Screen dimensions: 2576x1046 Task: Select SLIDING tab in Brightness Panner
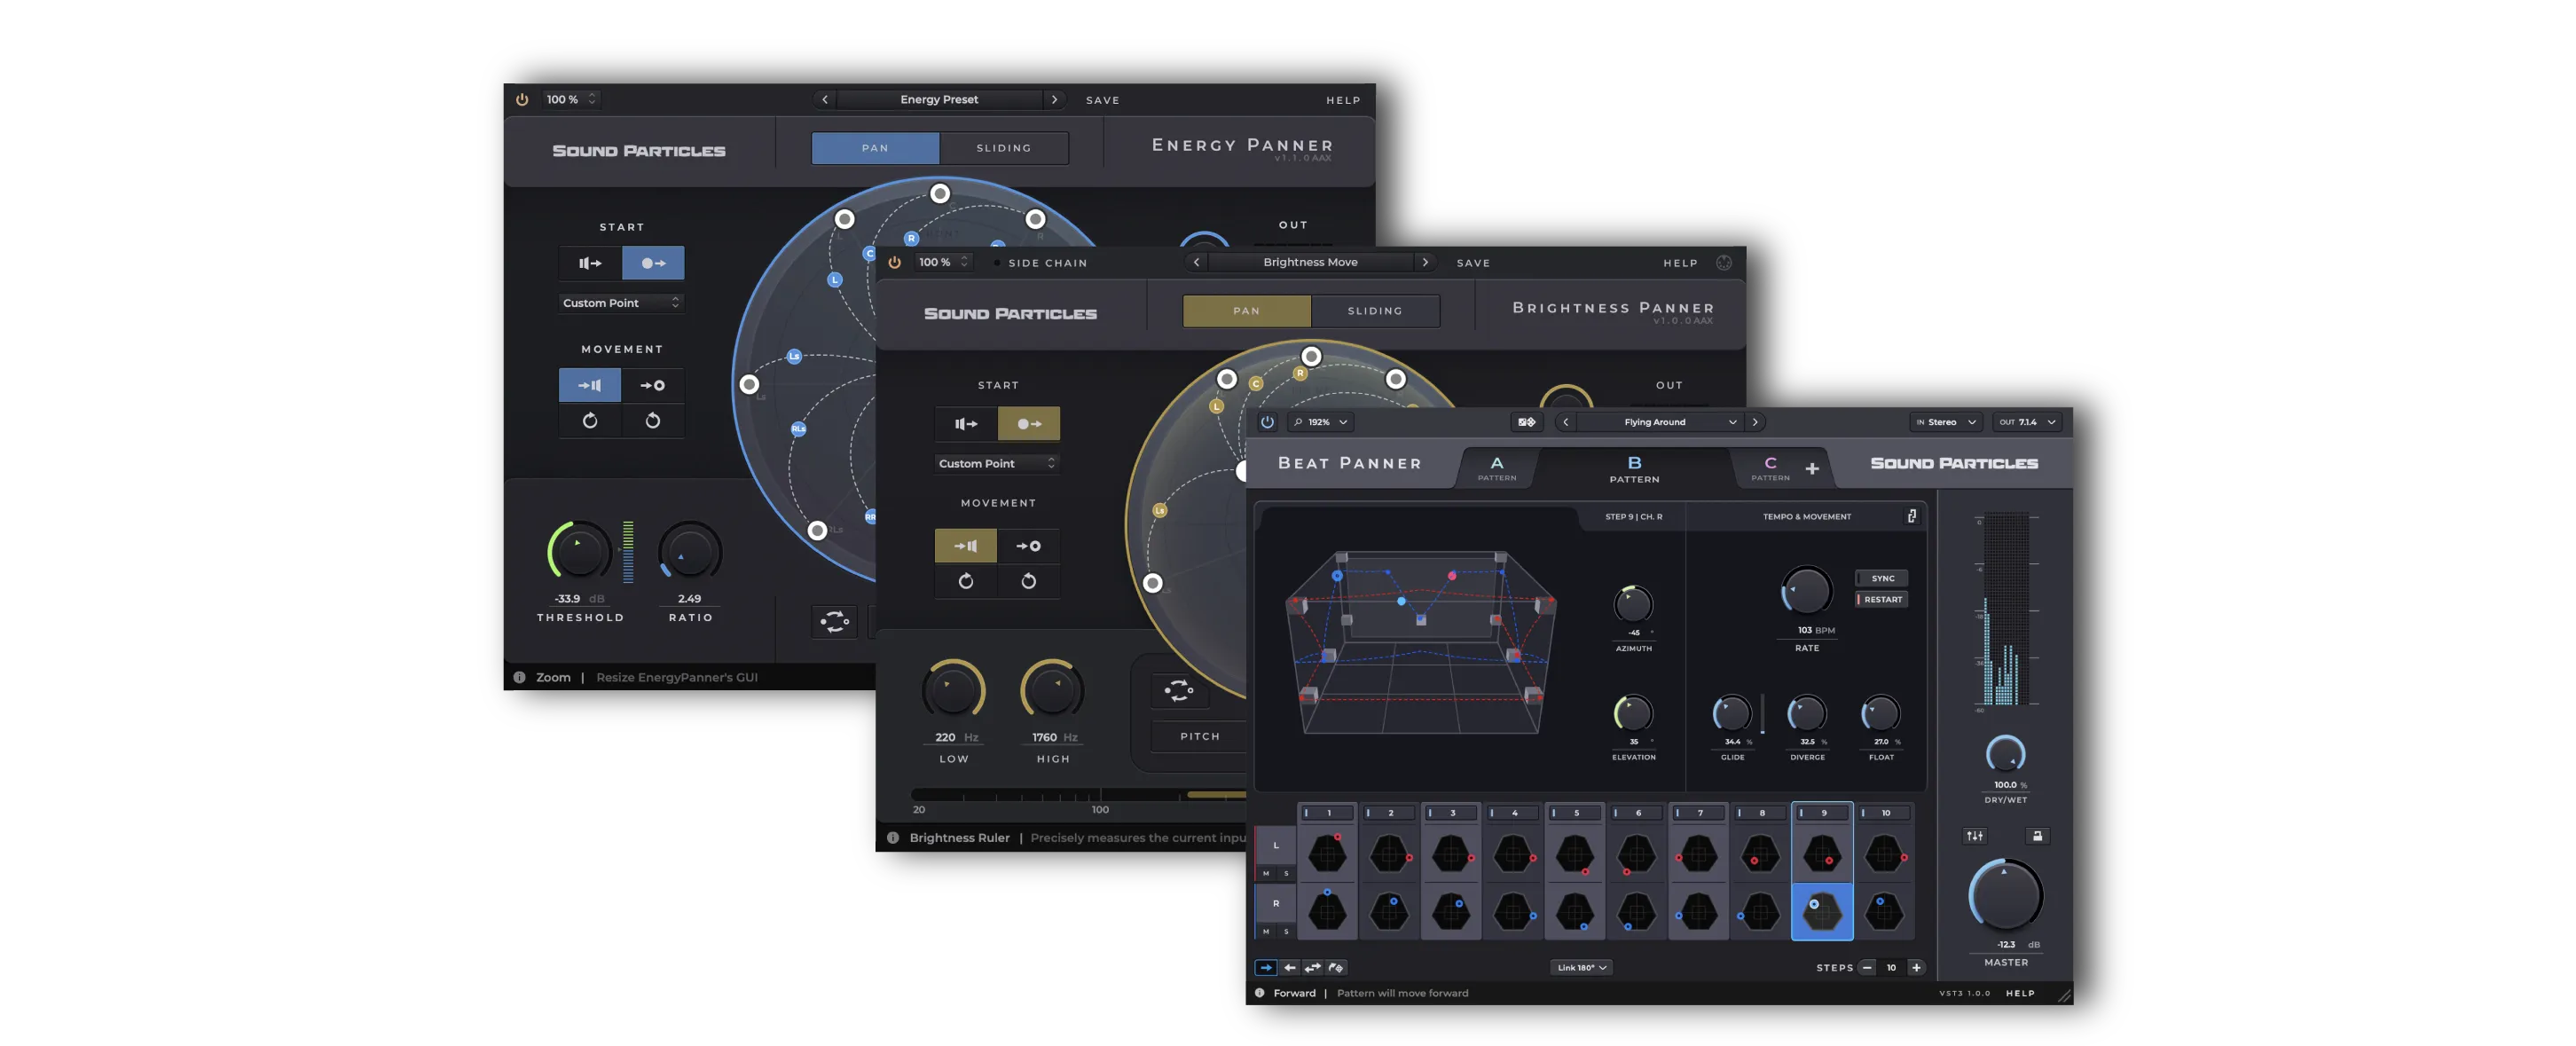point(1375,311)
